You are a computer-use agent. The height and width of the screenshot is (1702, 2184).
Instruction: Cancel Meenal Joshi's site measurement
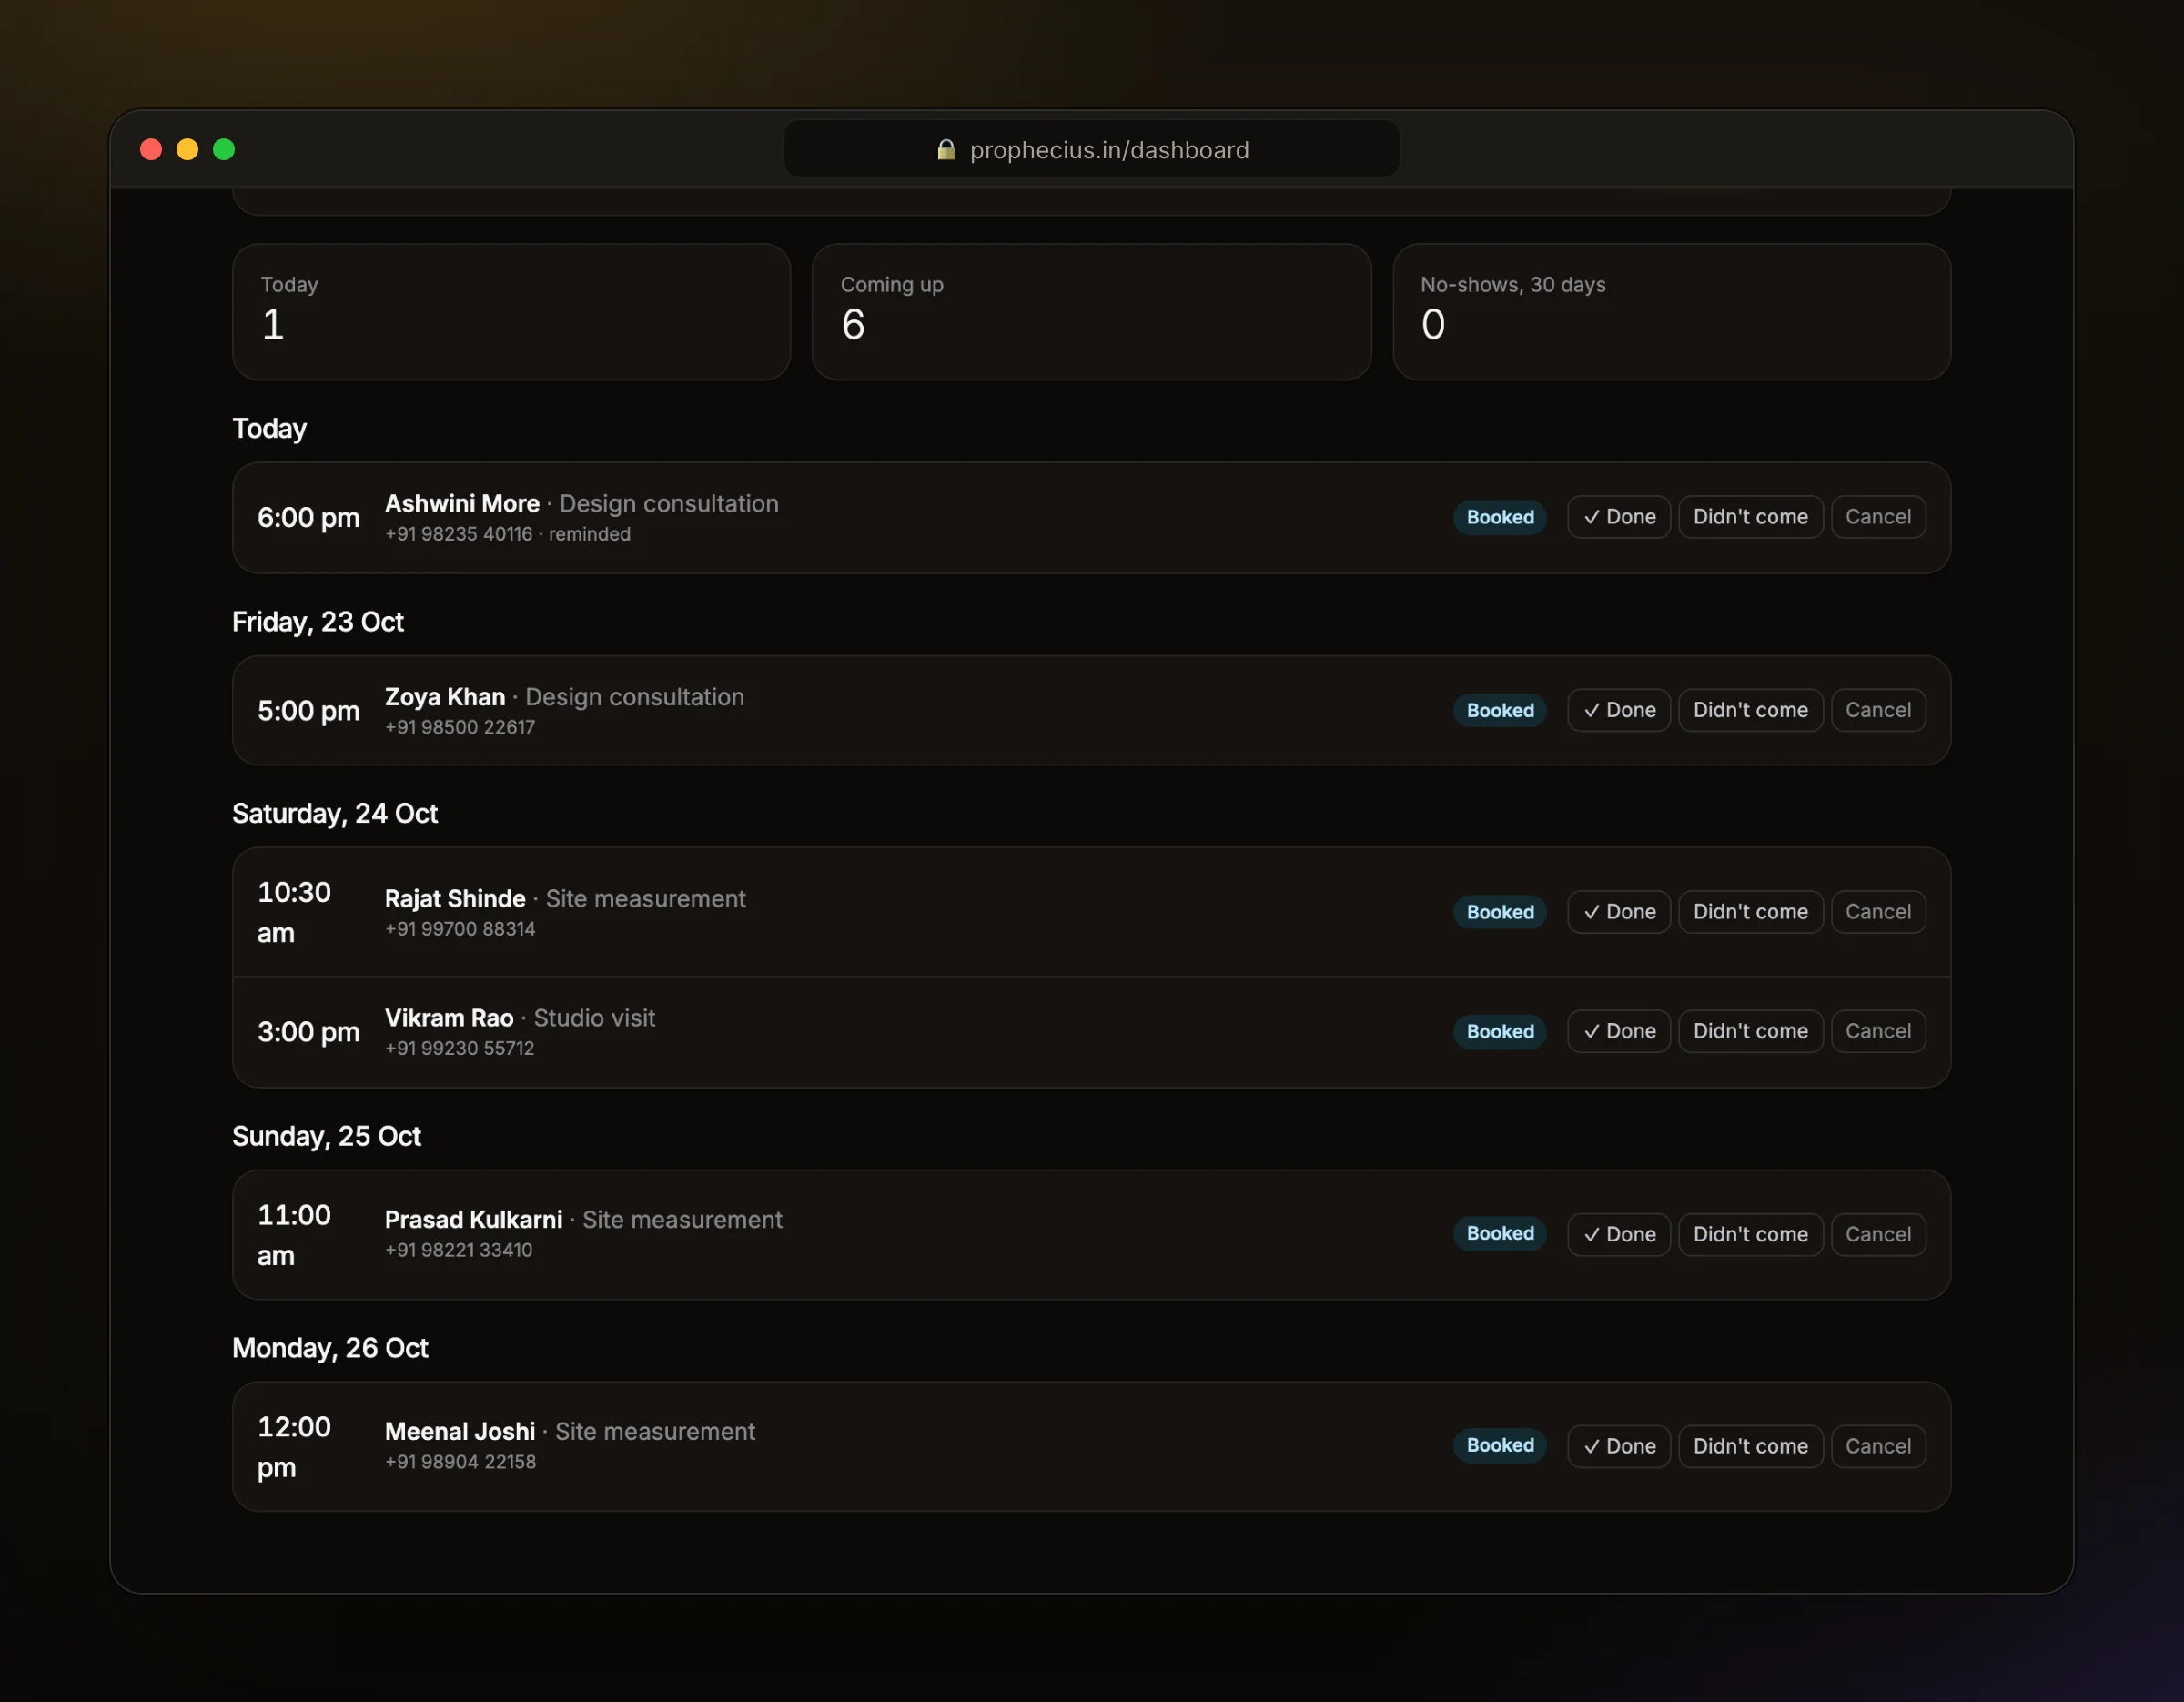click(1877, 1446)
